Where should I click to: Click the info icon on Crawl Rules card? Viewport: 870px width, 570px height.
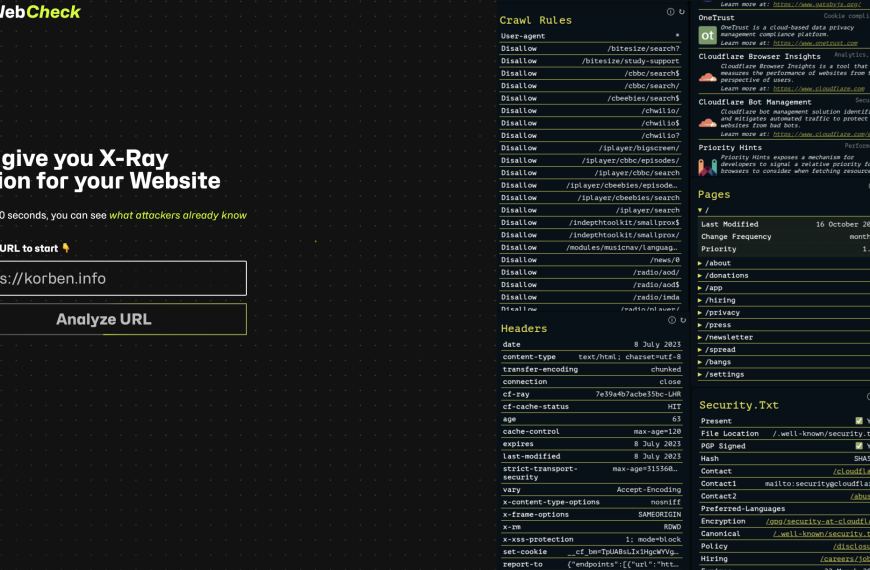(x=670, y=12)
